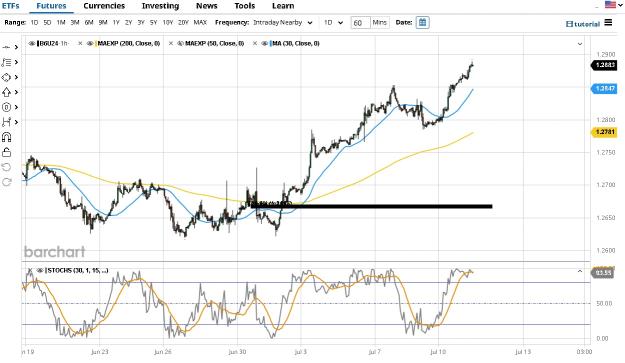Open the country flag dropdown arrow
625x363 pixels.
click(x=620, y=5)
